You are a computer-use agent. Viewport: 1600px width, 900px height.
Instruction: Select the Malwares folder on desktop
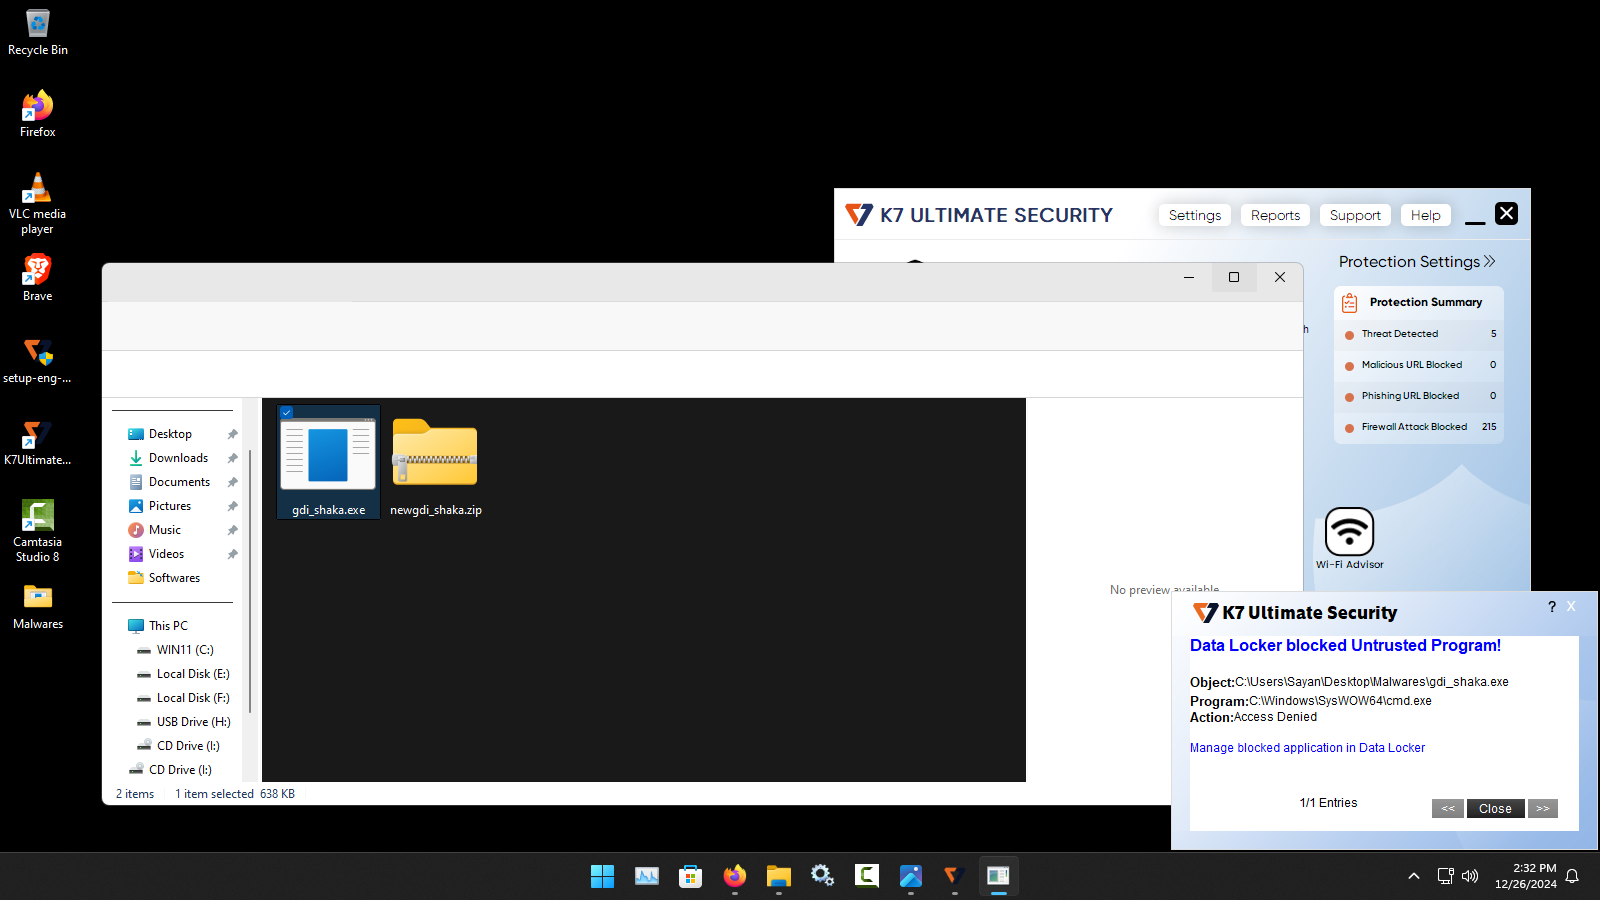click(x=38, y=606)
